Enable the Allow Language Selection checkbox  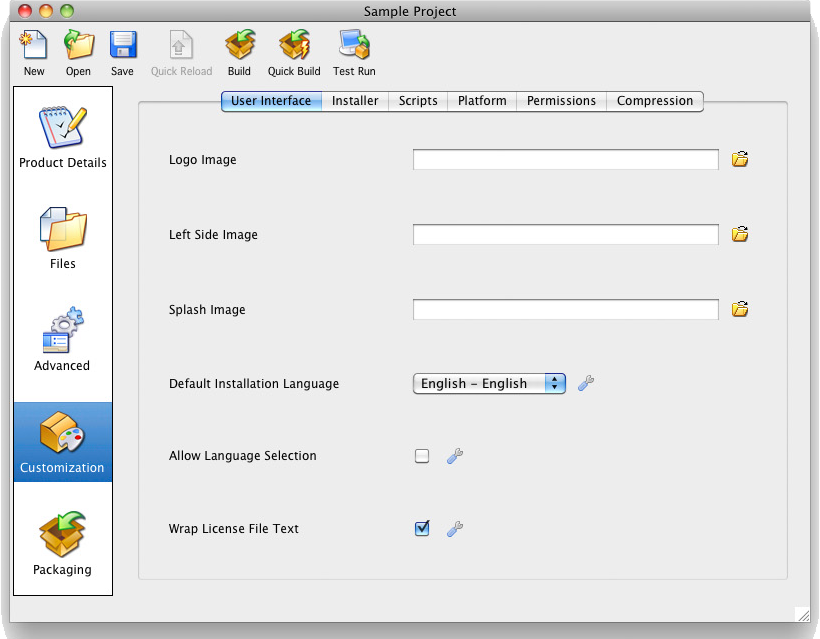[x=422, y=456]
